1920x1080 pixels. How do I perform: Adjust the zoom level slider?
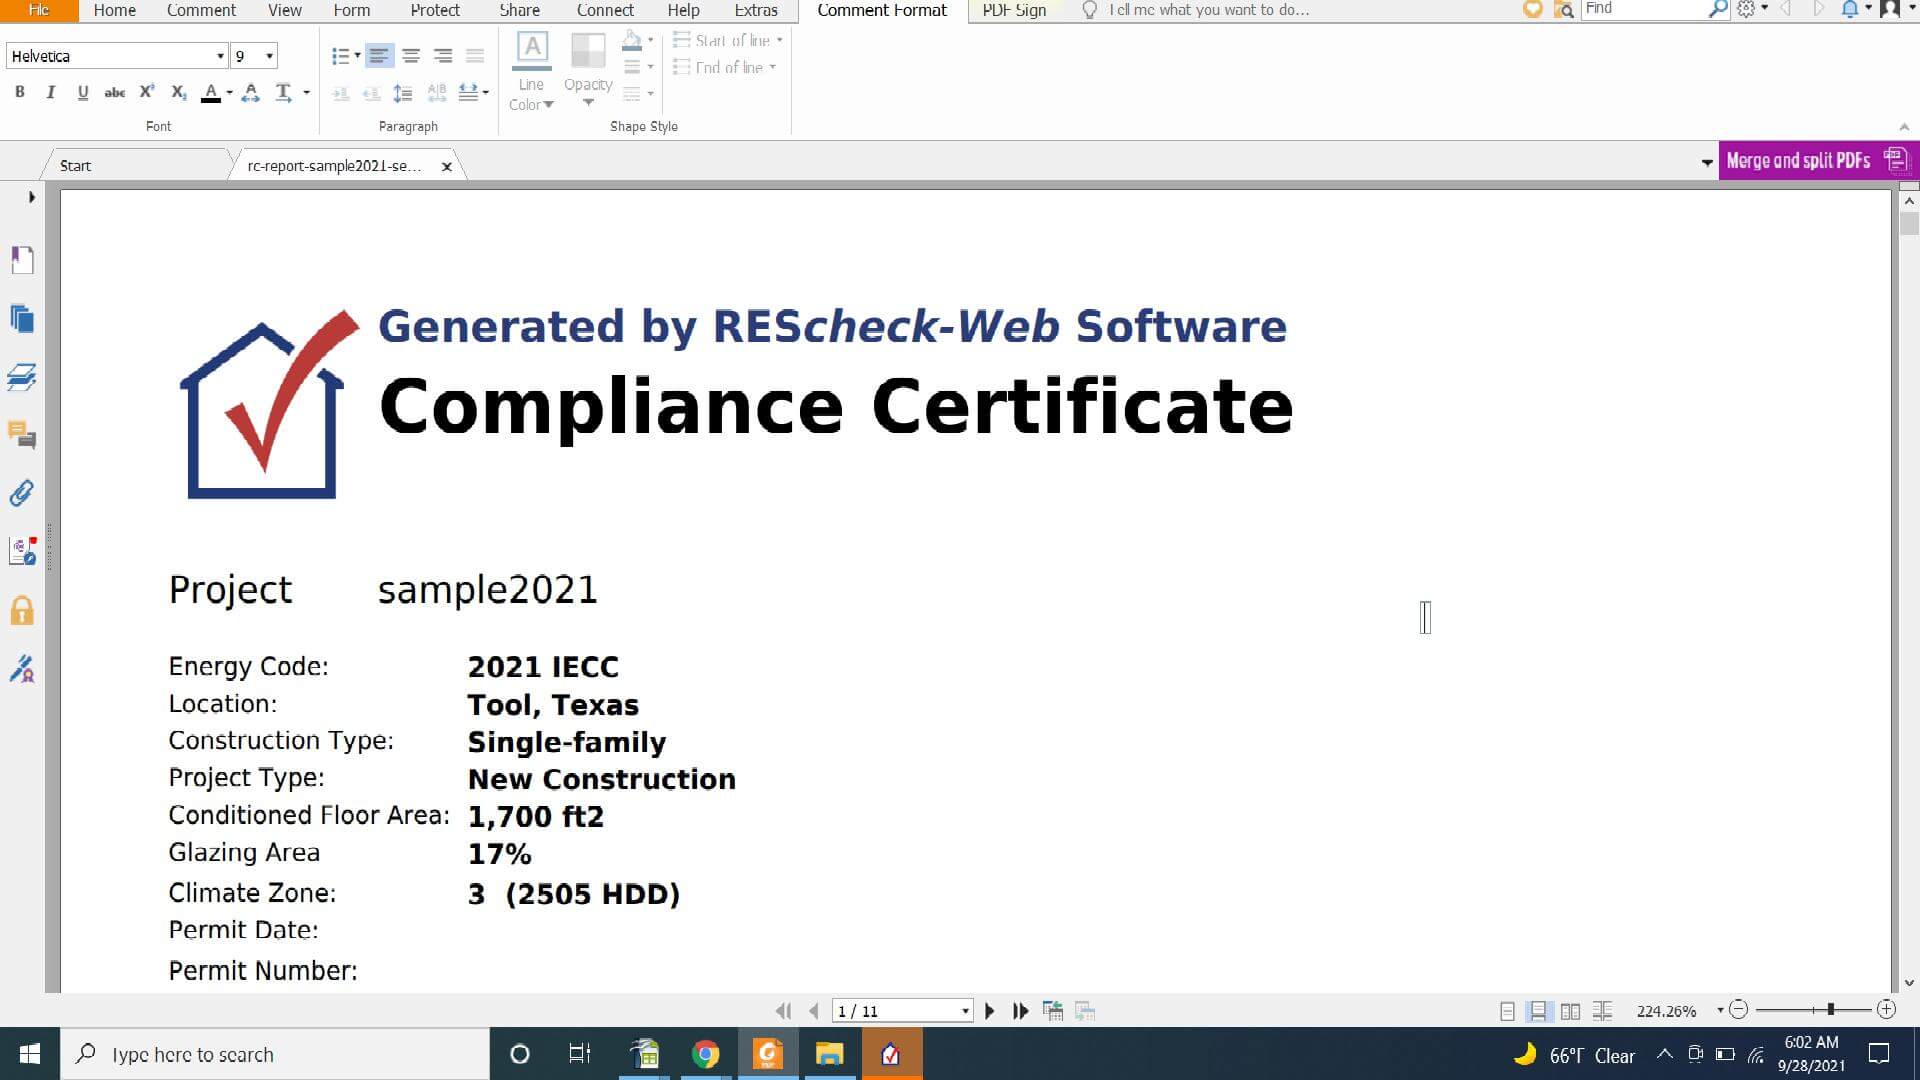point(1830,1010)
